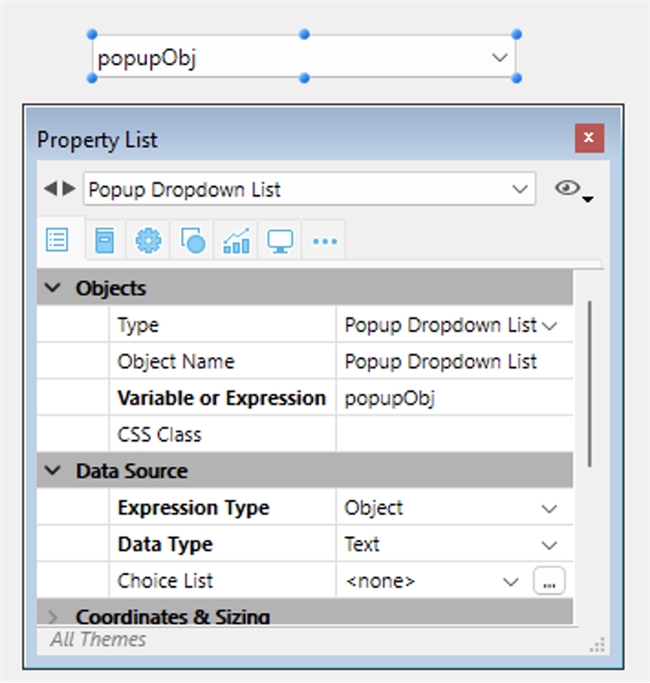Select the property list tab icon
The image size is (650, 683).
pos(58,241)
